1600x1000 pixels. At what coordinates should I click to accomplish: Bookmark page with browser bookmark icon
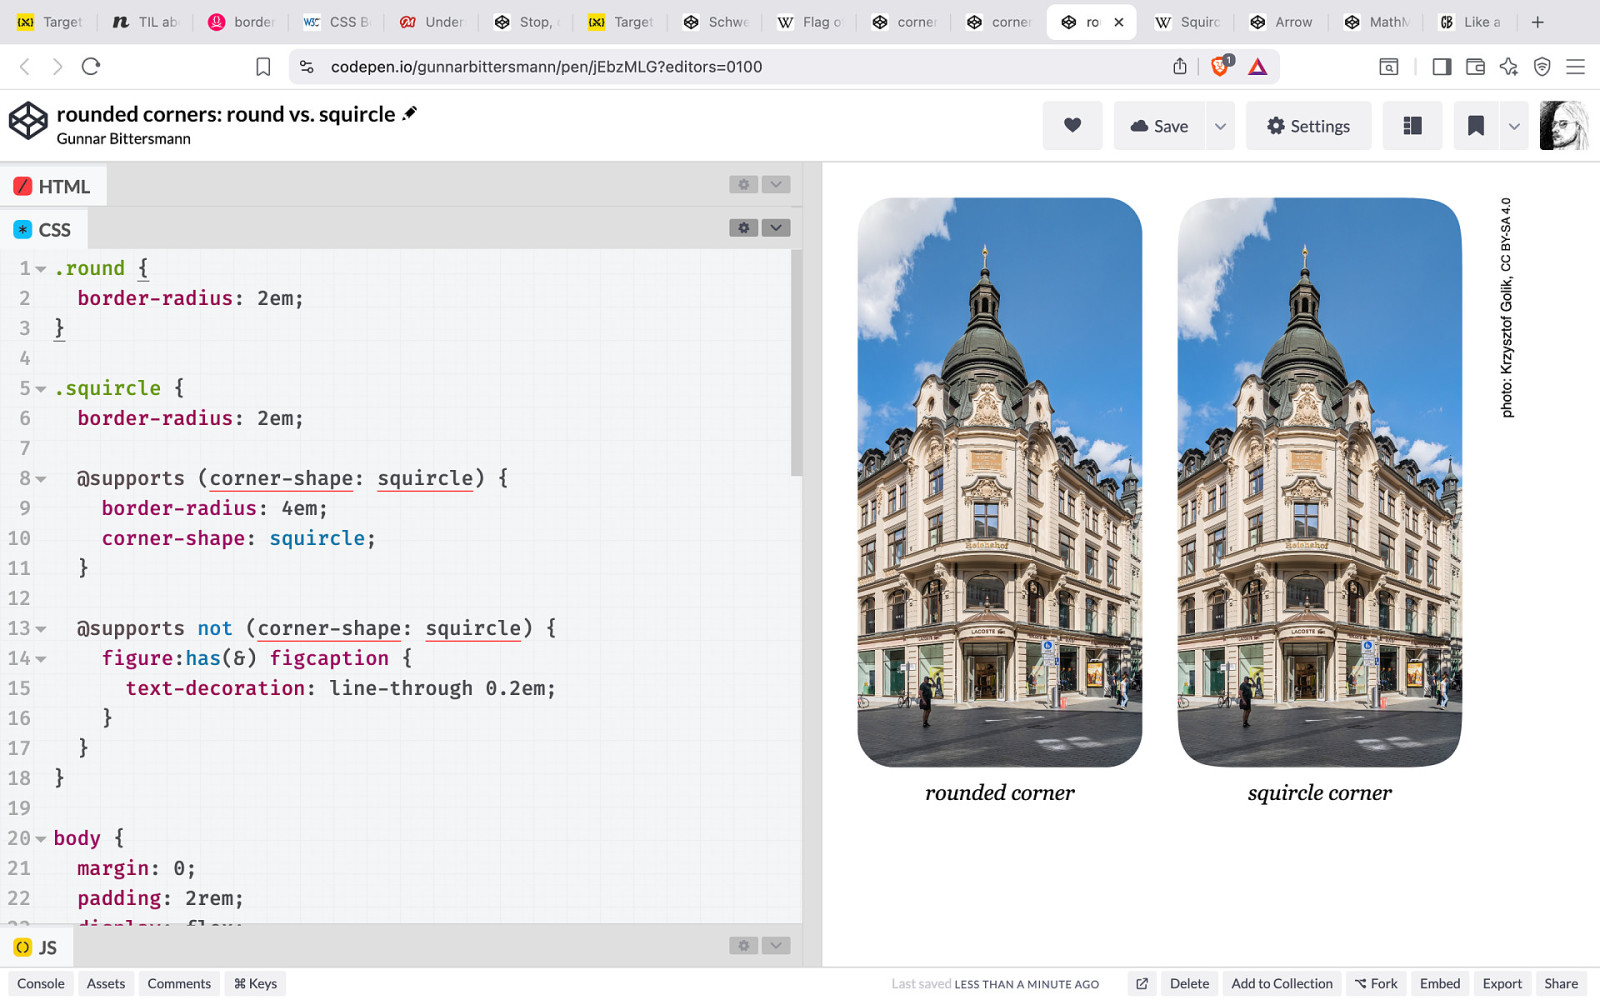[x=263, y=67]
